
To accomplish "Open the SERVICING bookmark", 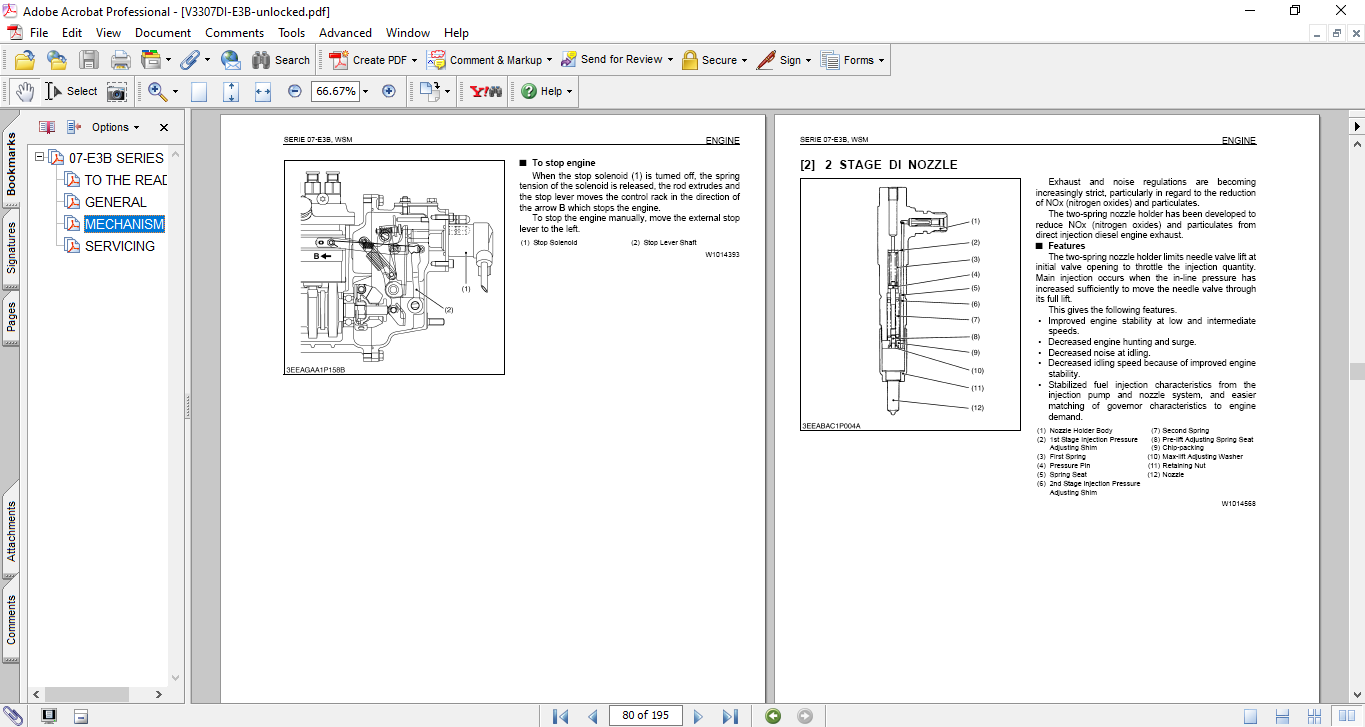I will pos(119,246).
